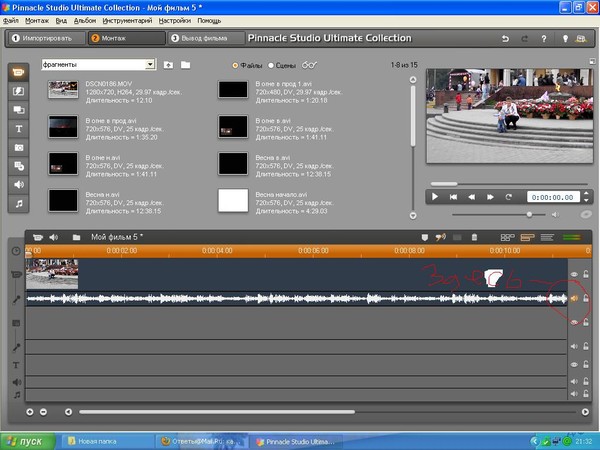This screenshot has width=600, height=450.
Task: Select the DSCN0186.MOV thumbnail
Action: pos(63,90)
